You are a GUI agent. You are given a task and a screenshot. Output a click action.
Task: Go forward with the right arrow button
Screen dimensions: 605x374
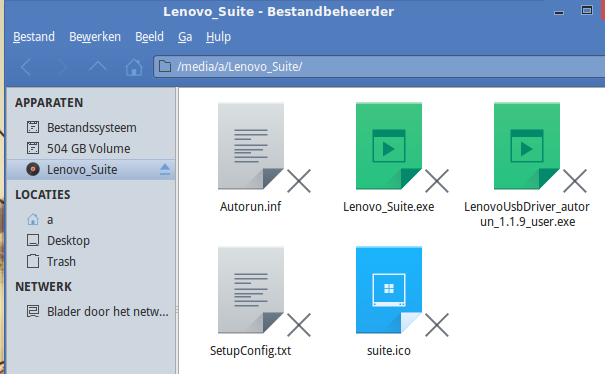pyautogui.click(x=62, y=67)
